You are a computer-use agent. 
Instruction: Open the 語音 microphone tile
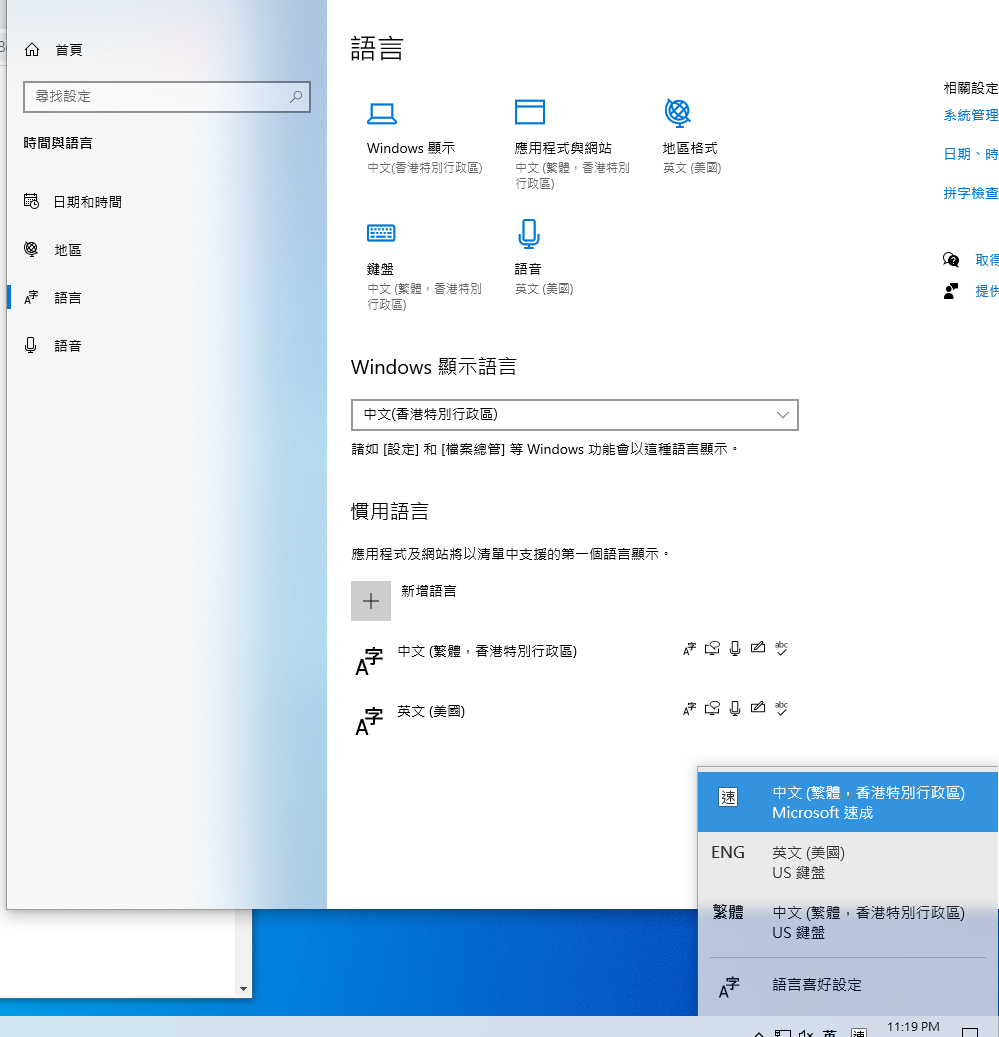point(544,258)
